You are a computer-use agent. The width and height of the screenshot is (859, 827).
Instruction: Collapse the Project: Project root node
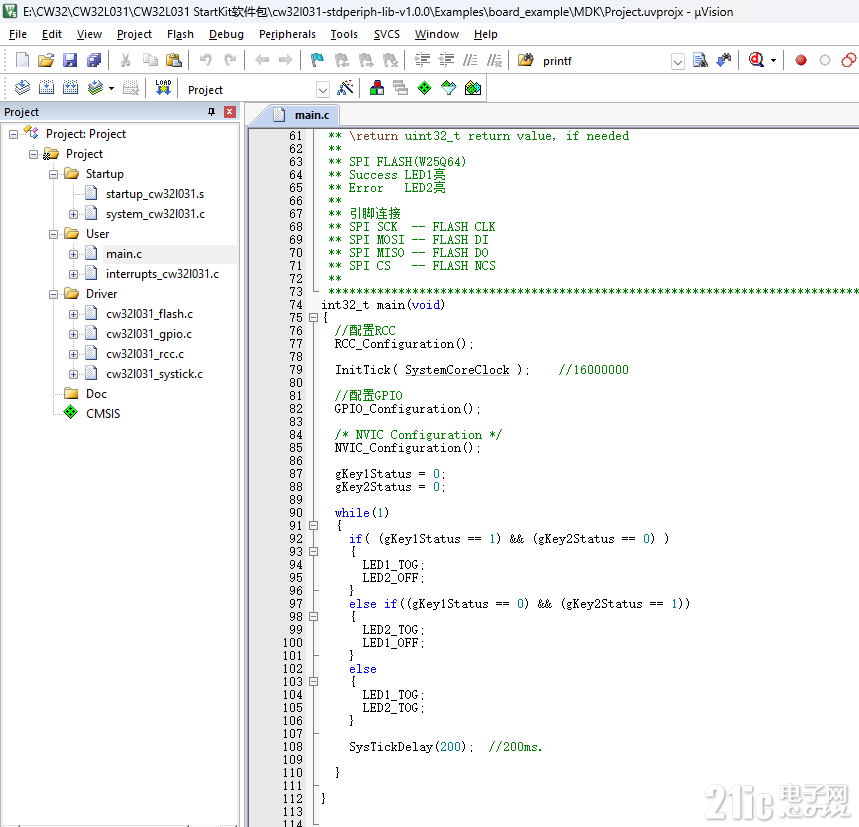[13, 134]
